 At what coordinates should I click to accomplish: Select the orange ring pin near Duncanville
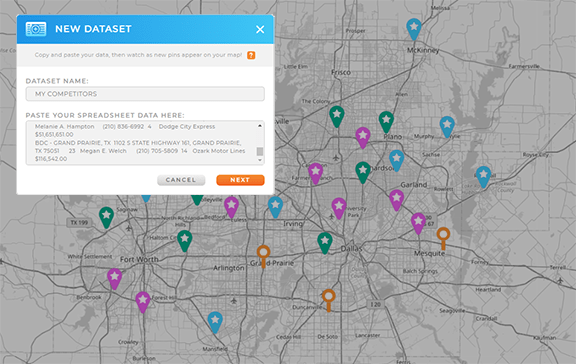pyautogui.click(x=329, y=300)
